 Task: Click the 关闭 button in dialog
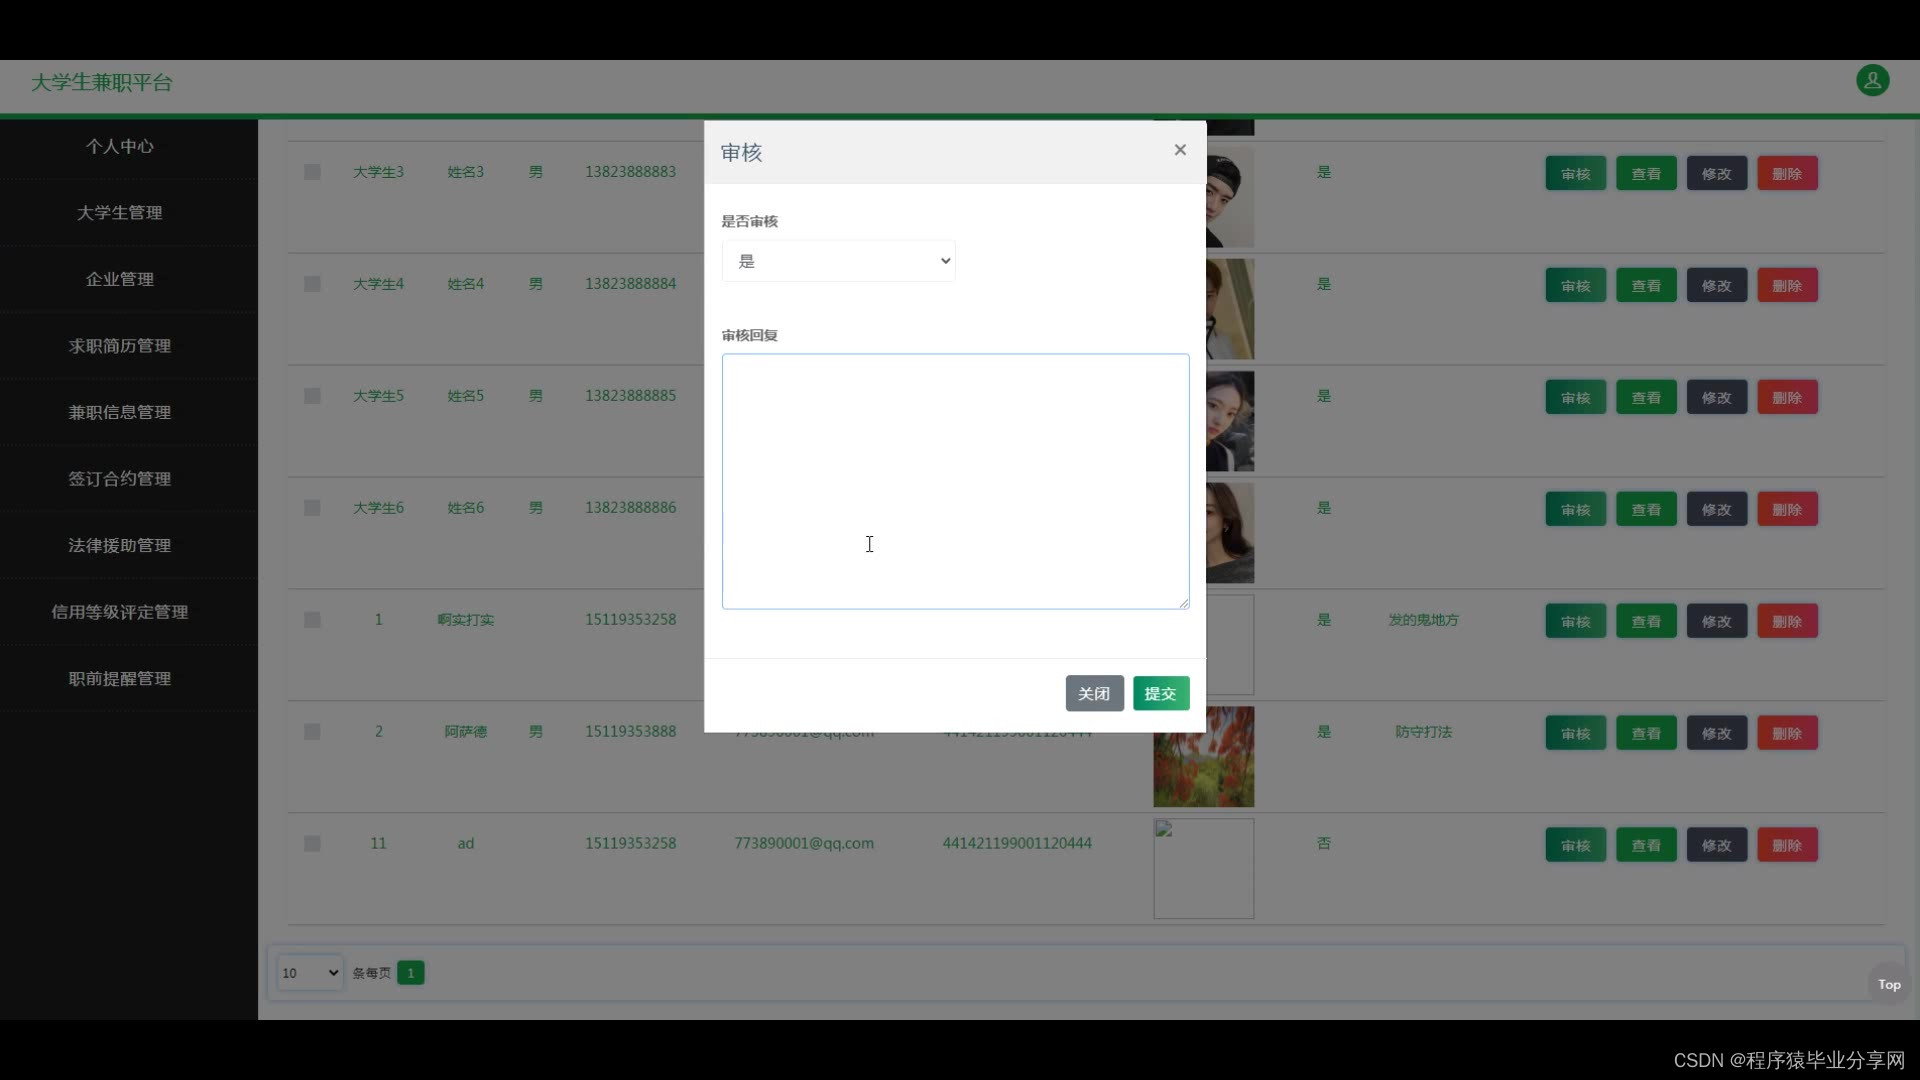pos(1094,693)
